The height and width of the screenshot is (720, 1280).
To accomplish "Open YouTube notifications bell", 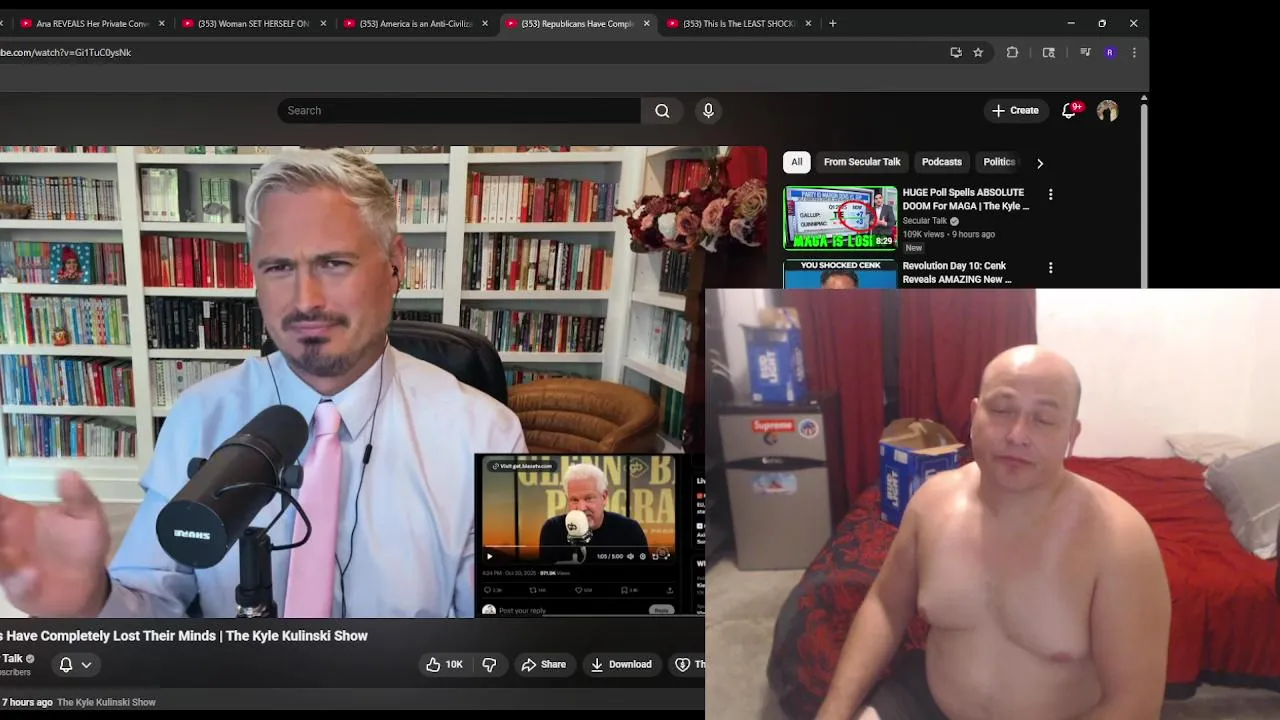I will click(1069, 111).
